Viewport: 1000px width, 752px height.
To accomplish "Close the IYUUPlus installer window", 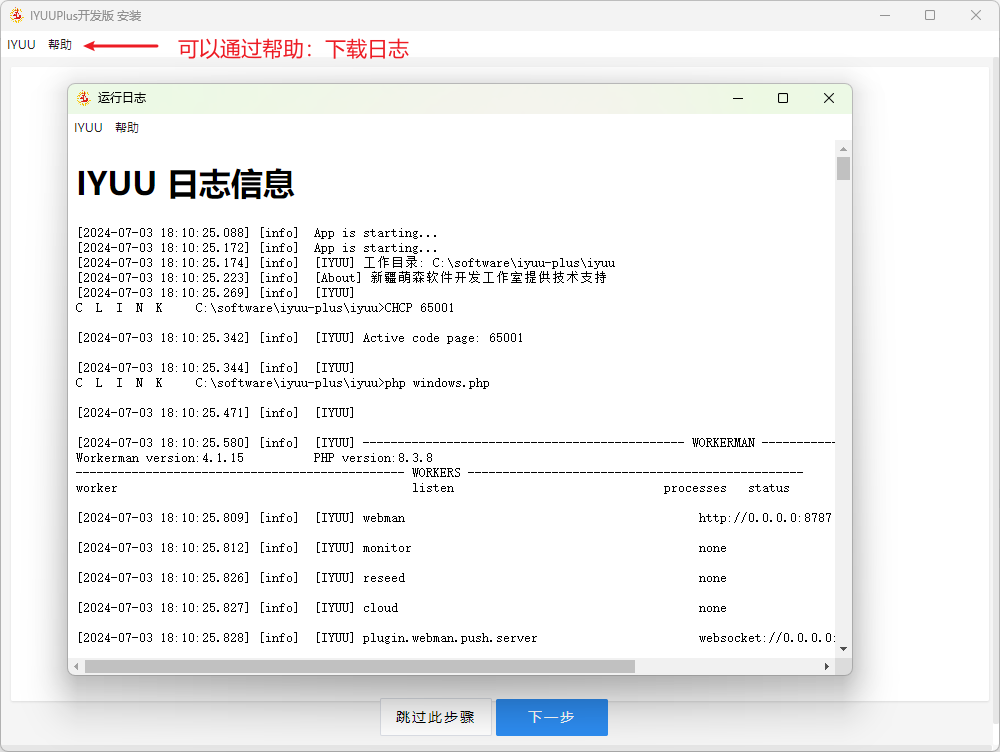I will [x=976, y=15].
